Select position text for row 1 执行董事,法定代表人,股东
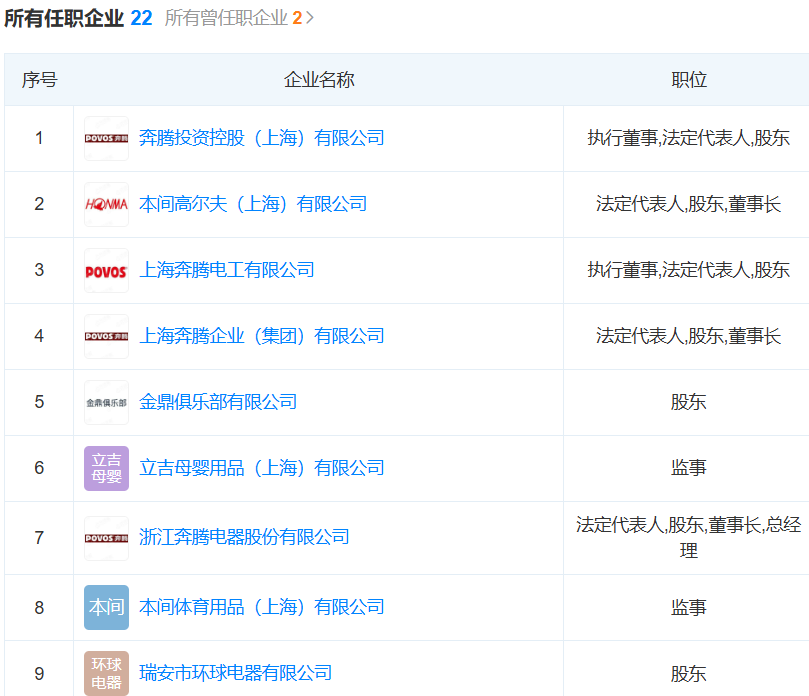Image resolution: width=809 pixels, height=696 pixels. click(x=688, y=138)
